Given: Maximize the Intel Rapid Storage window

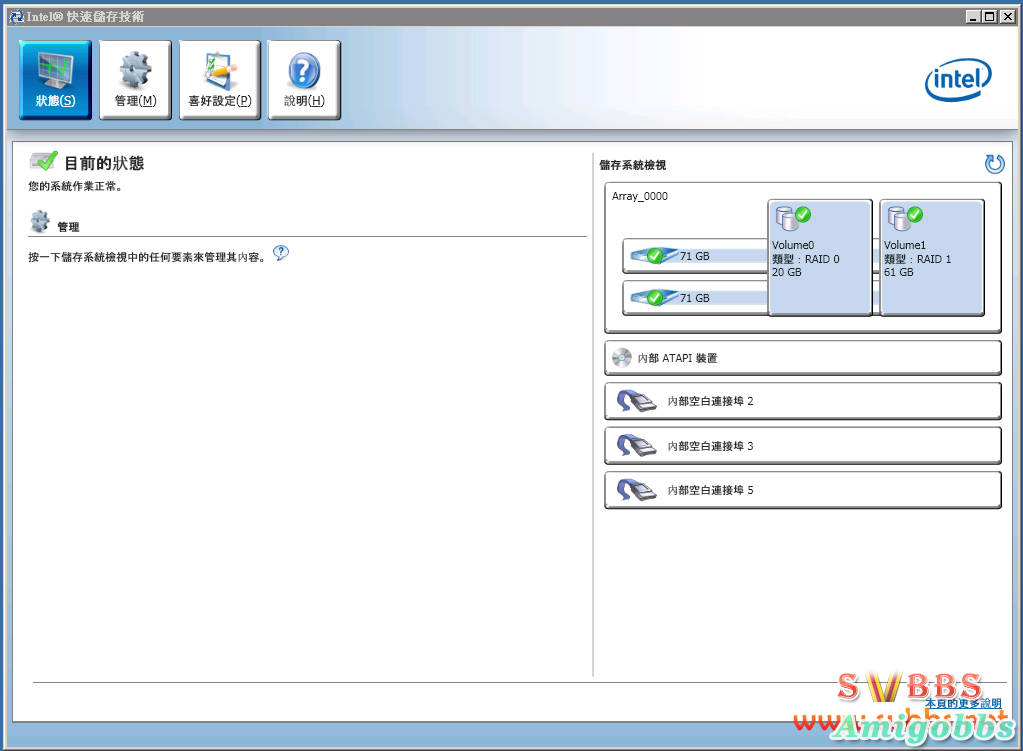Looking at the screenshot, I should click(x=990, y=16).
